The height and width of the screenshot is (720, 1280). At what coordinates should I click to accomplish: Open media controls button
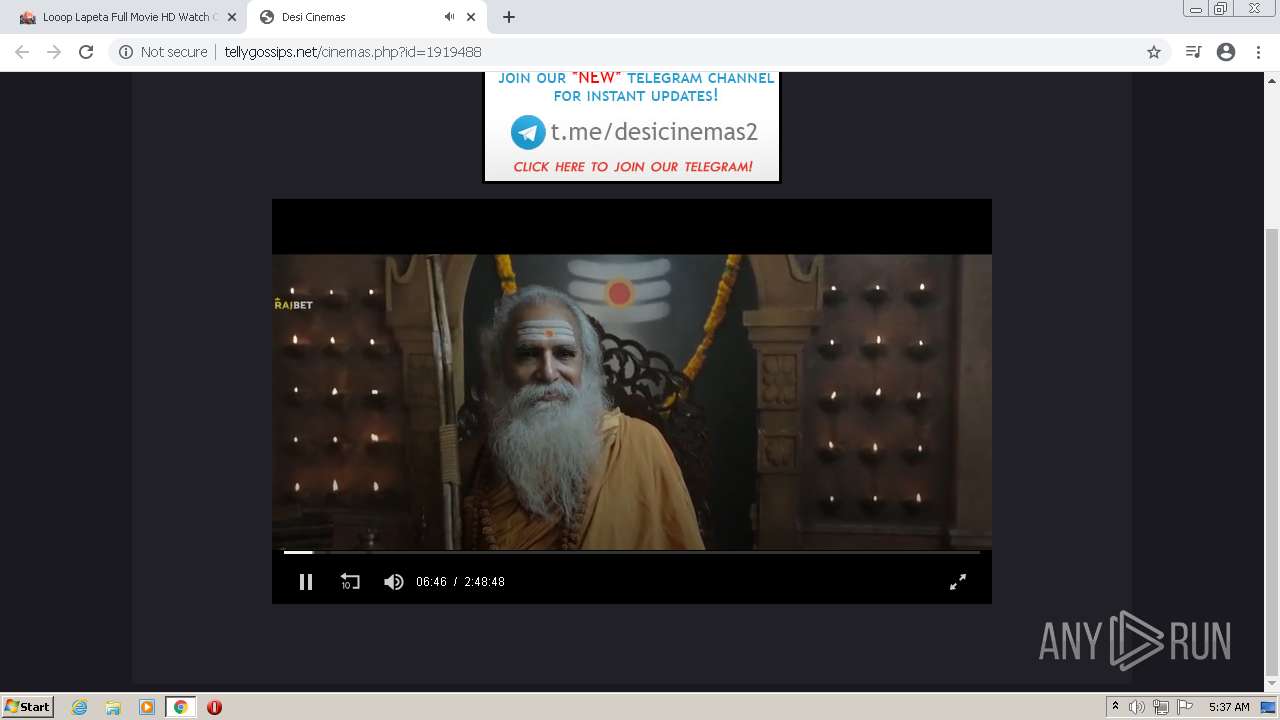(1193, 52)
